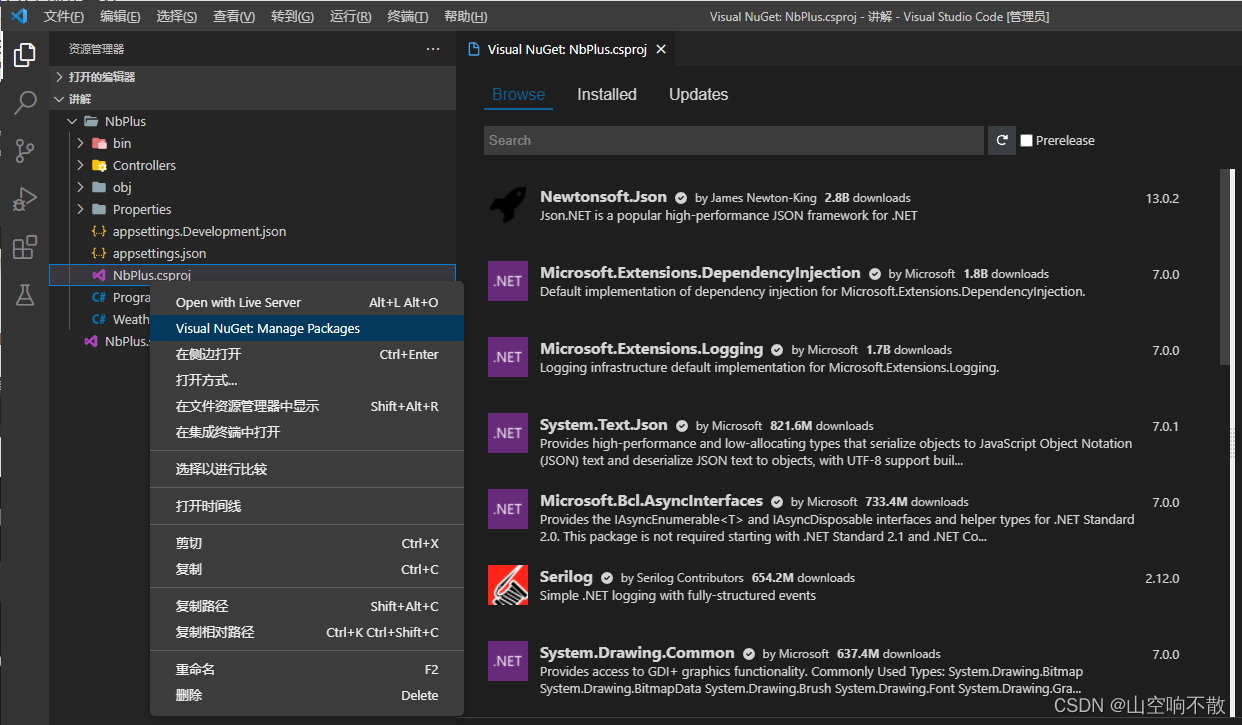Open the Source Control view
Screen dimensions: 1242x725
click(25, 151)
